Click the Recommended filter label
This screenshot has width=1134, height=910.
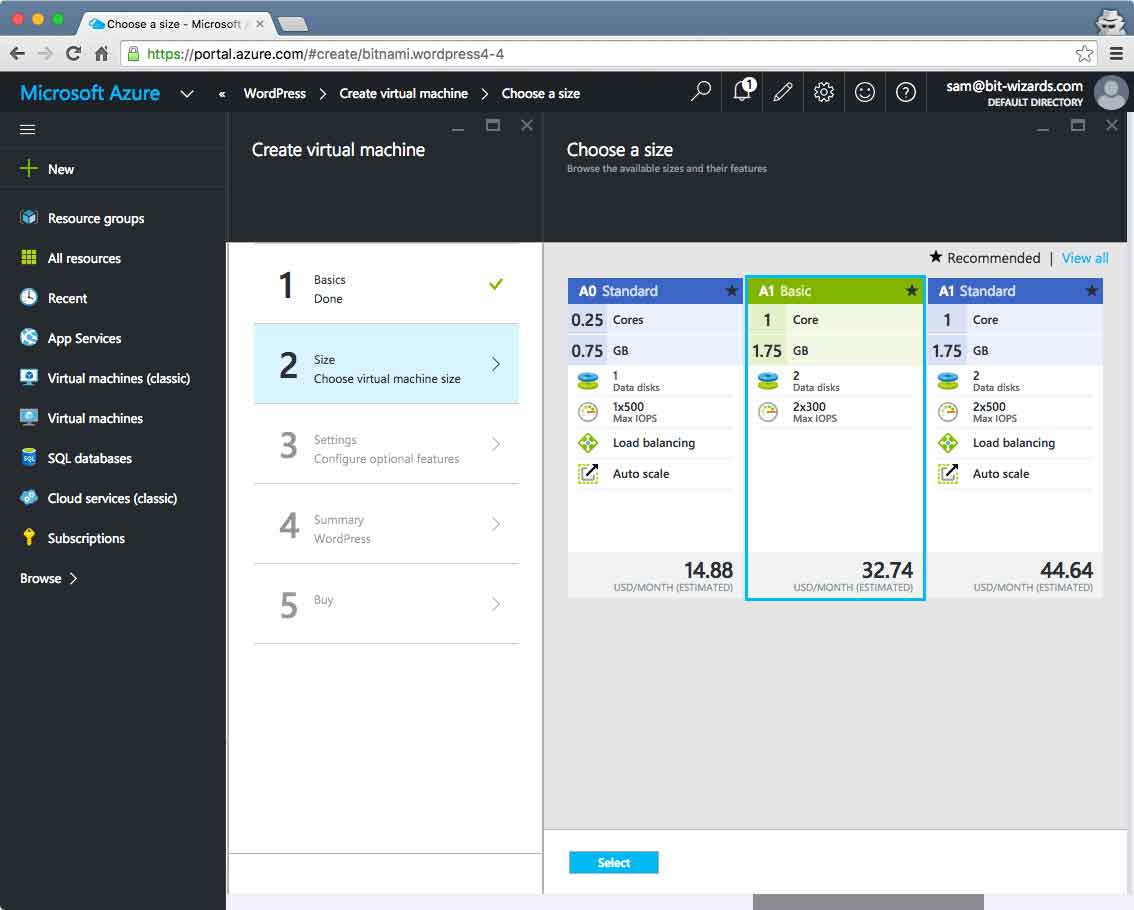[993, 258]
